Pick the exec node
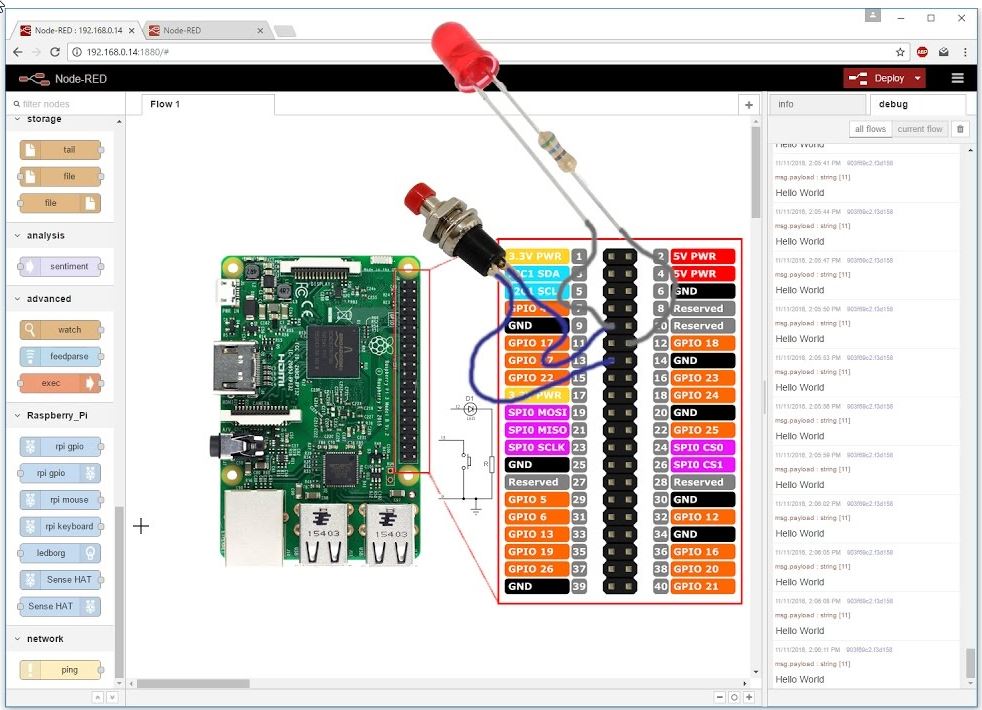 pyautogui.click(x=60, y=383)
